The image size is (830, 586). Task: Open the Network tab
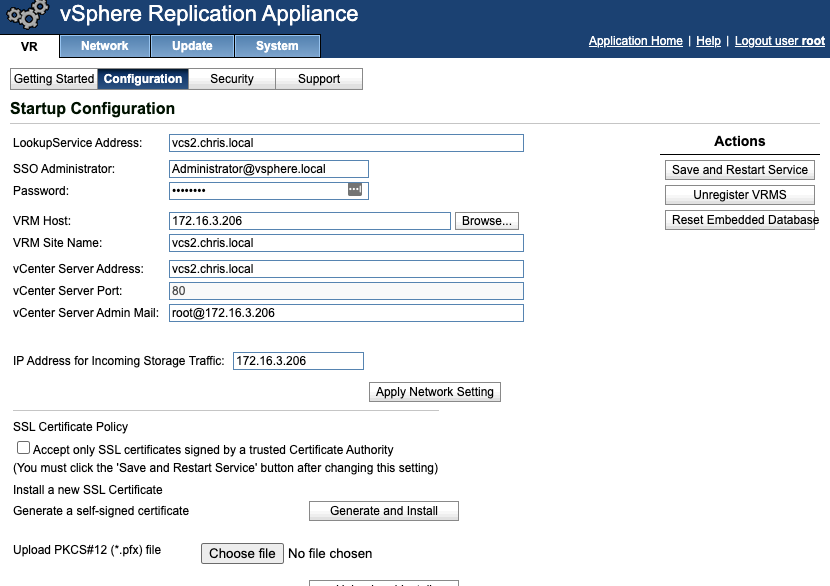tap(105, 46)
